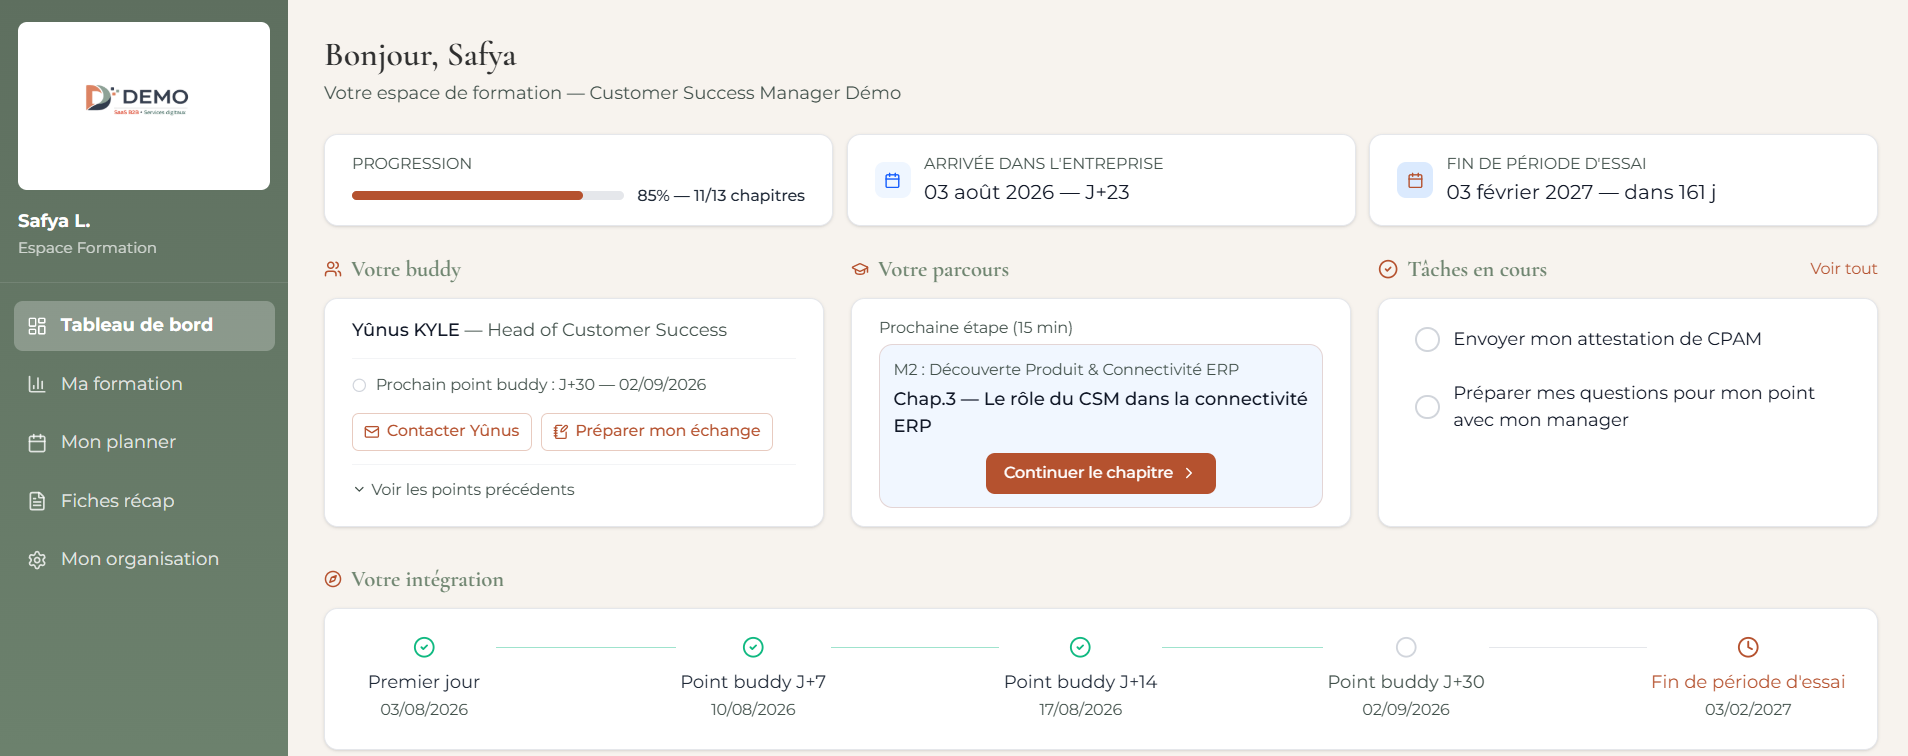The height and width of the screenshot is (756, 1908).
Task: Click the compass icon by Votre intégration
Action: coord(333,579)
